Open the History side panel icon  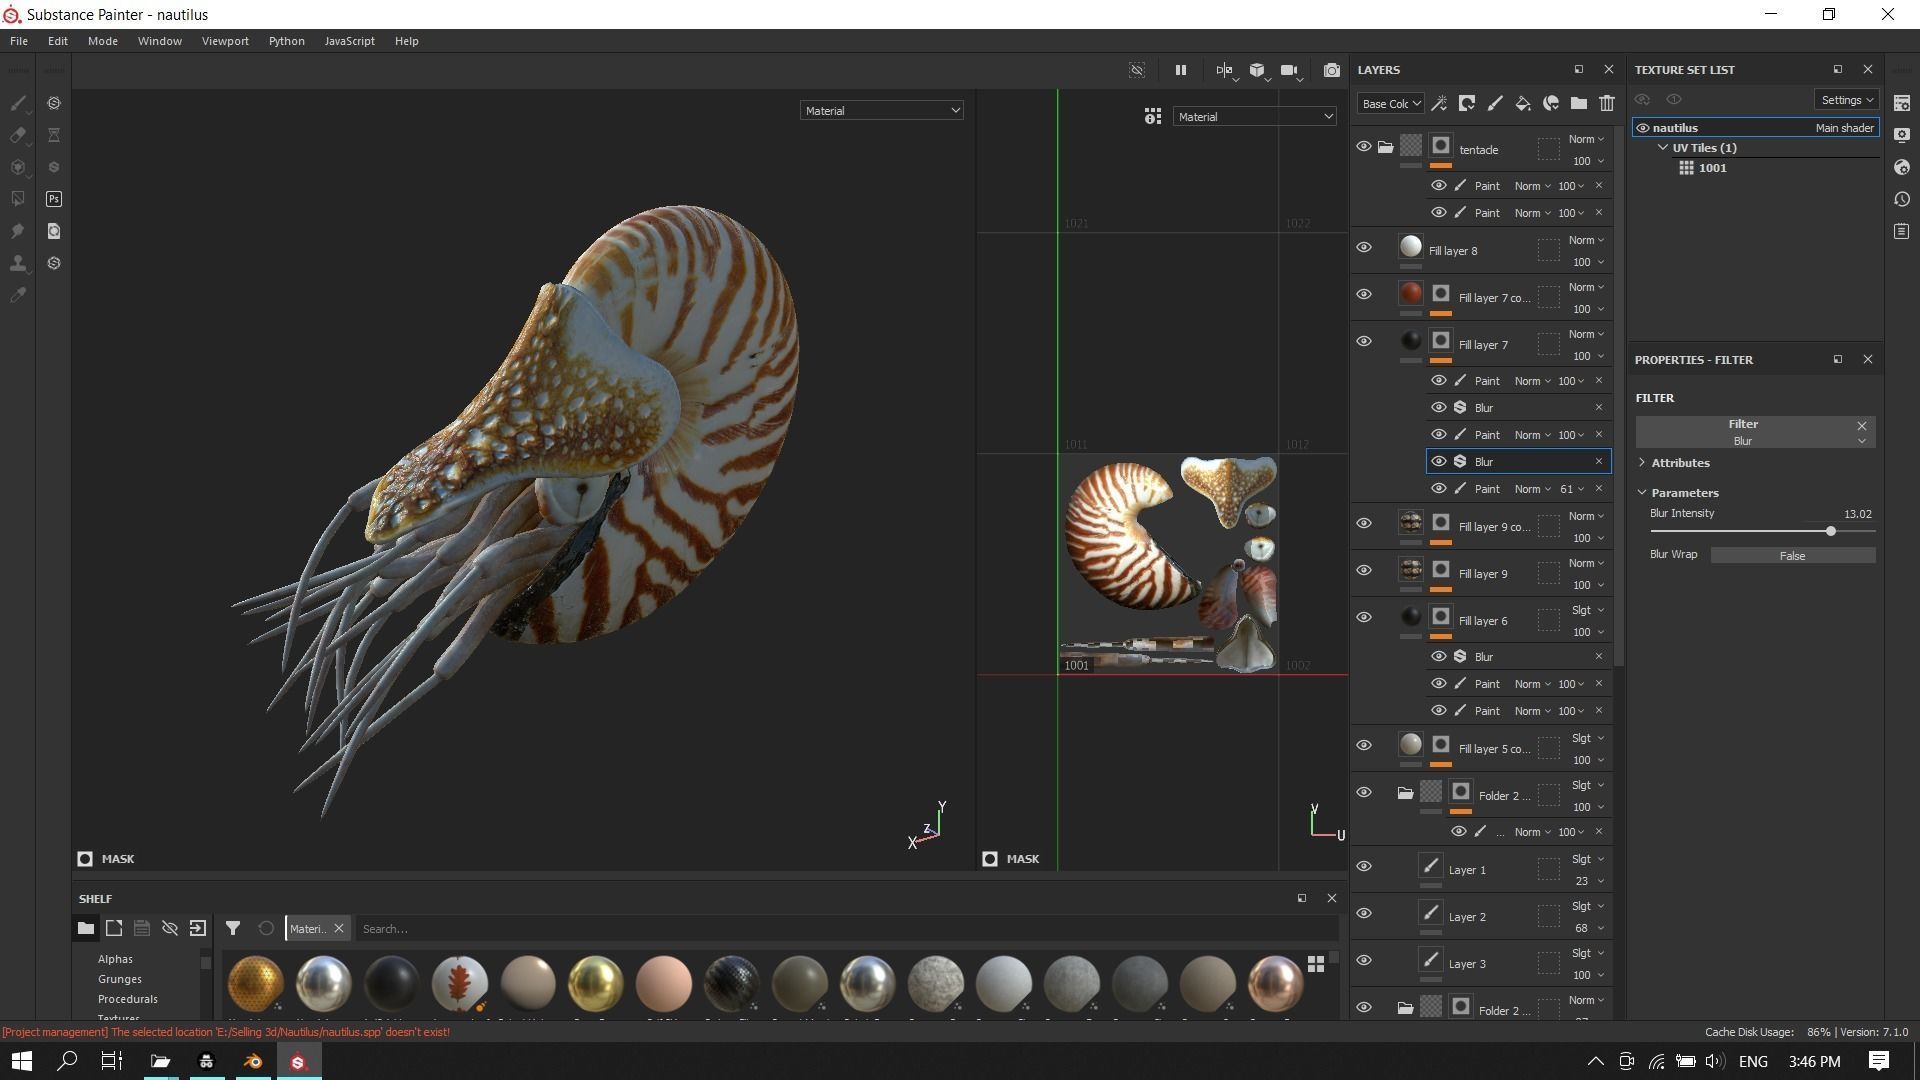tap(1902, 199)
